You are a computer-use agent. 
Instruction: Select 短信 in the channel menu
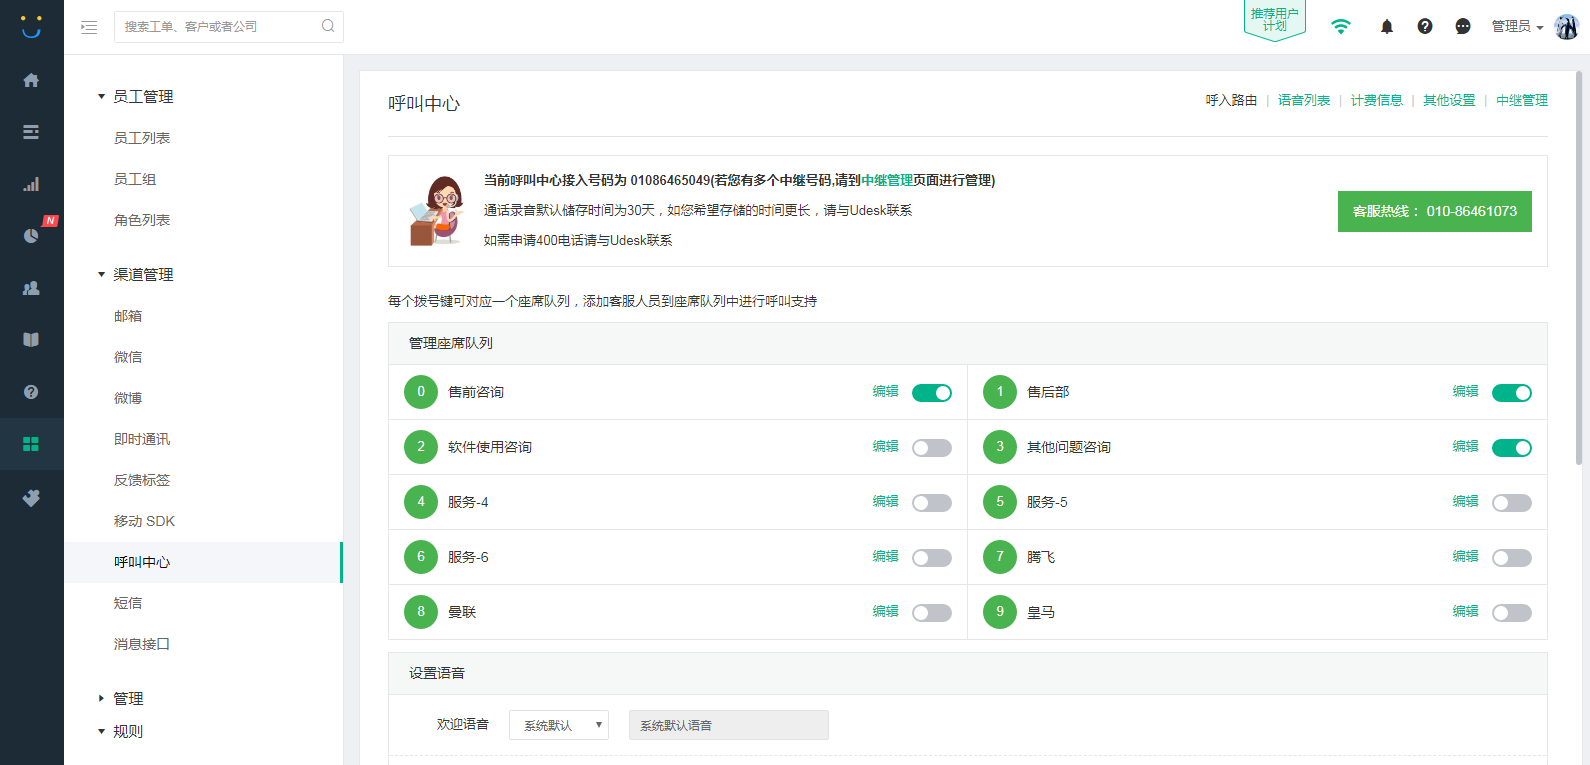pos(128,603)
